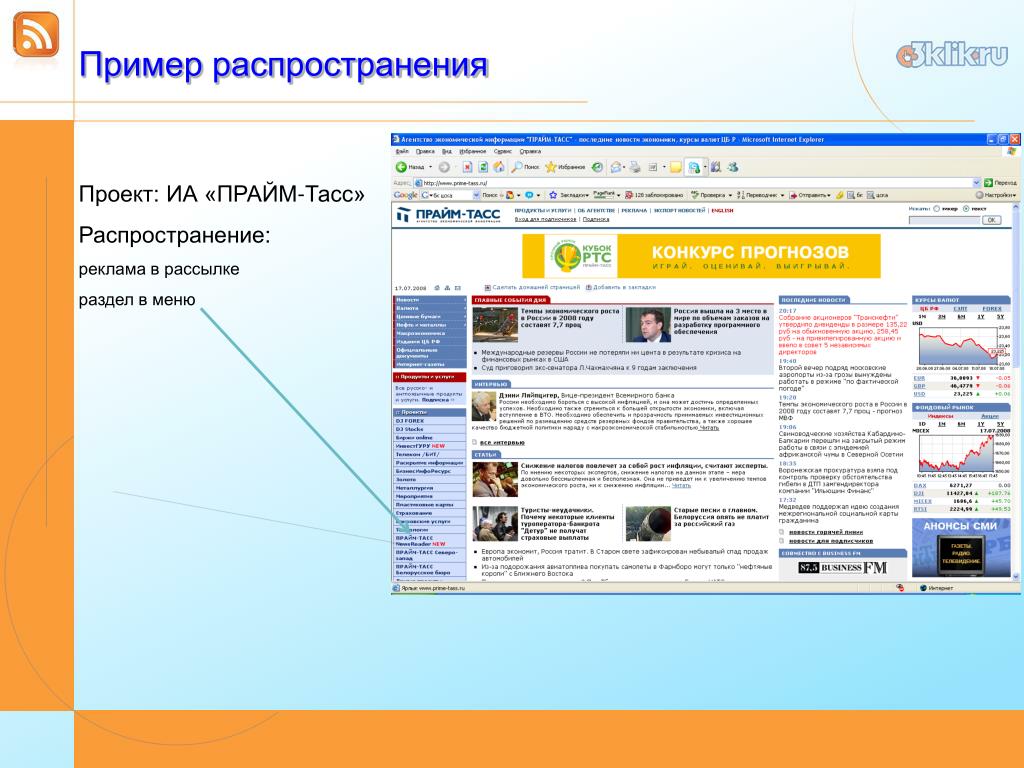Select the first search radio option
The image size is (1024, 768).
coord(936,208)
